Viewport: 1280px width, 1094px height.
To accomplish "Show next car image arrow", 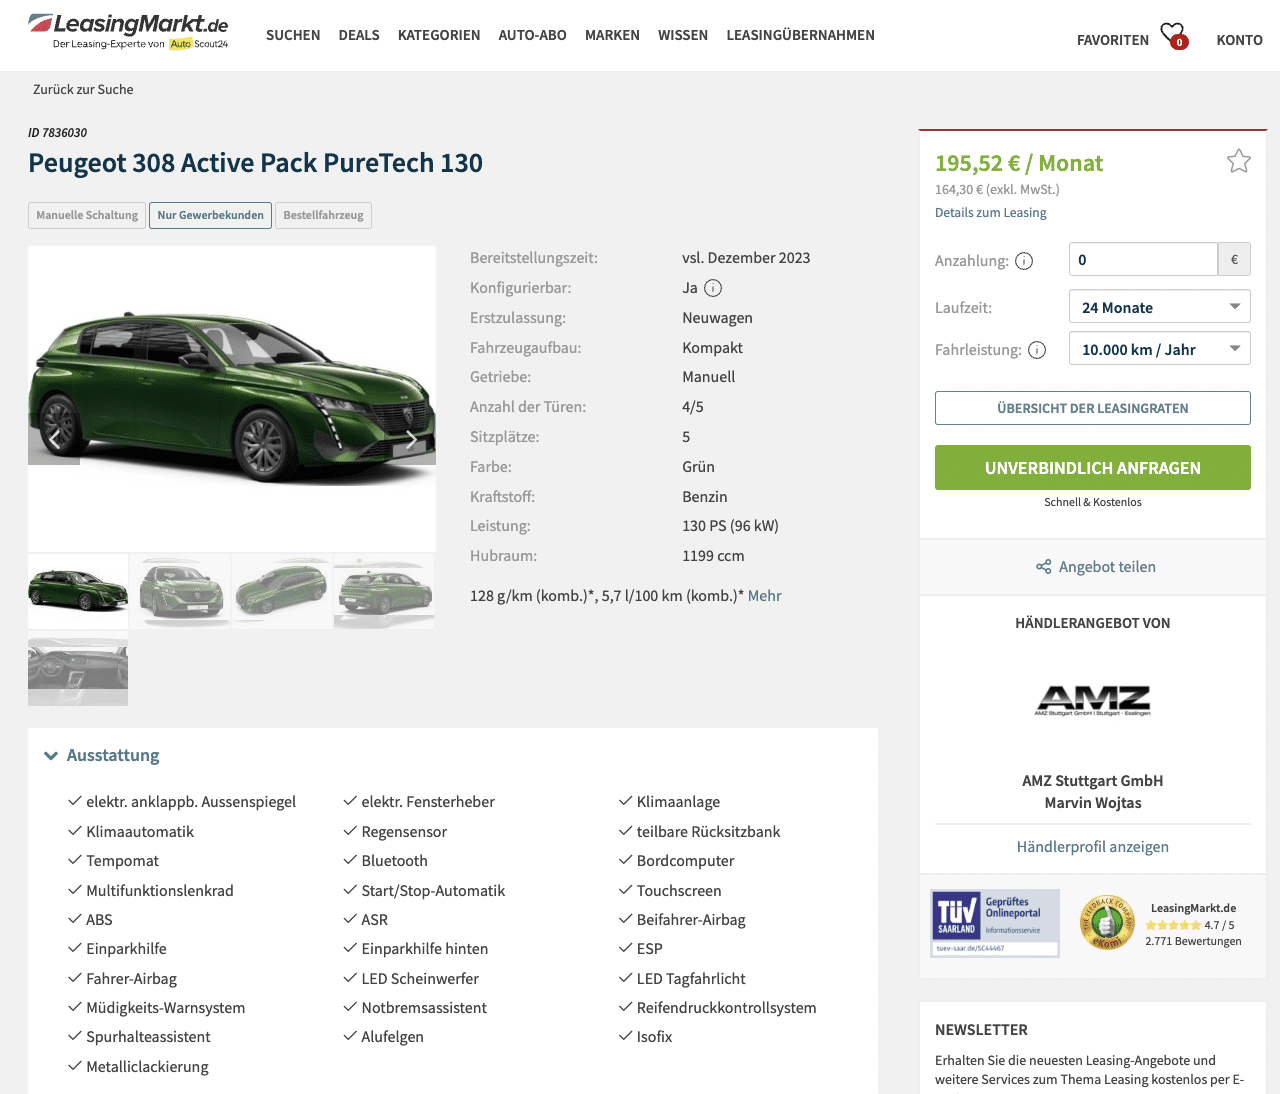I will [411, 438].
